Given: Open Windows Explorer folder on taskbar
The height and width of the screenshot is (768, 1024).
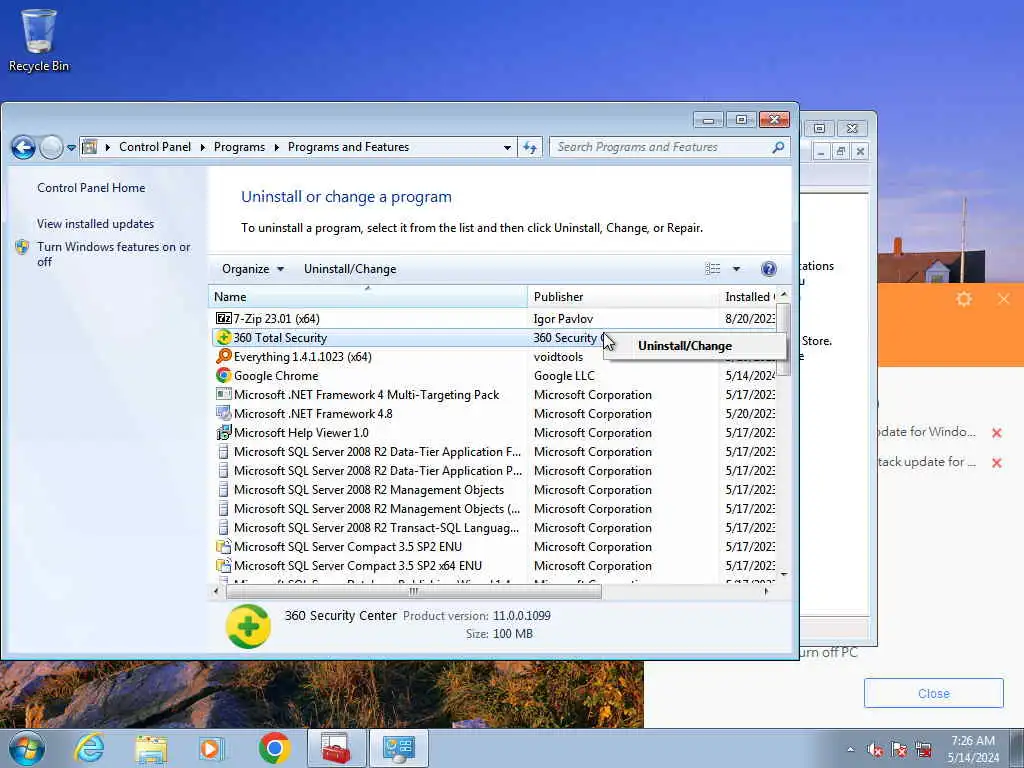Looking at the screenshot, I should tap(151, 748).
